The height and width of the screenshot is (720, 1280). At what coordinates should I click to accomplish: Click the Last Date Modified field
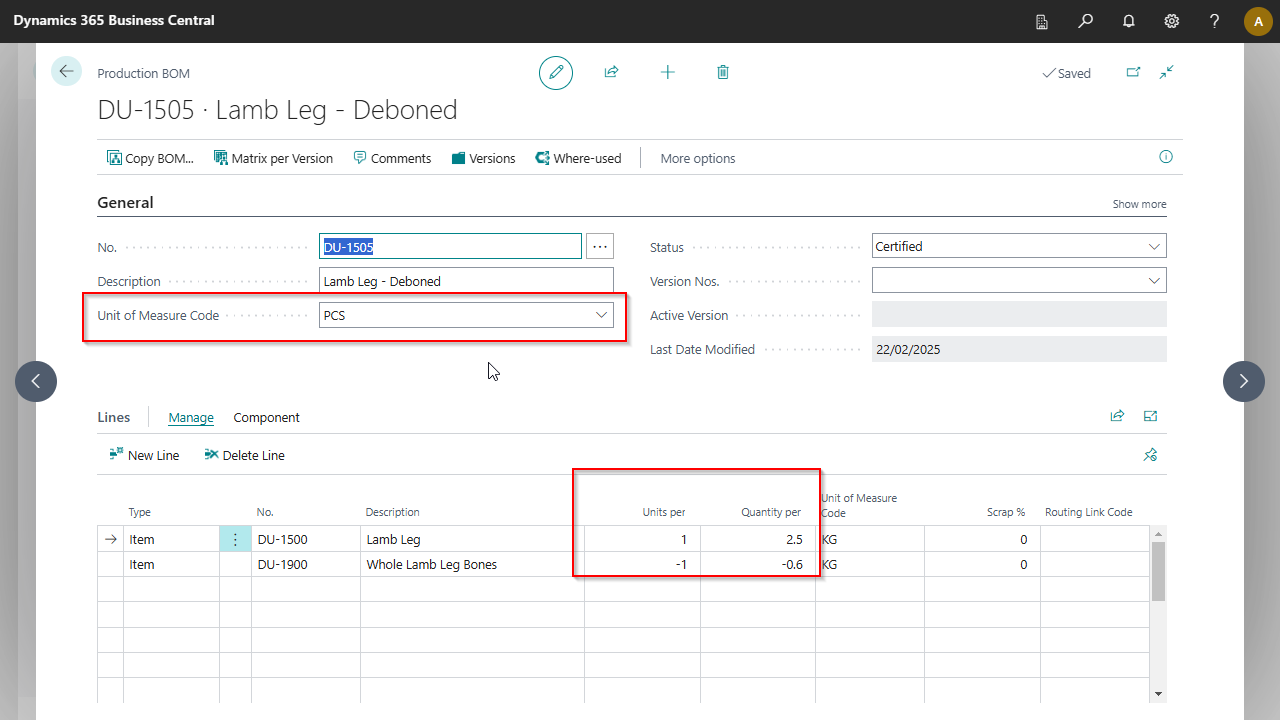1019,349
